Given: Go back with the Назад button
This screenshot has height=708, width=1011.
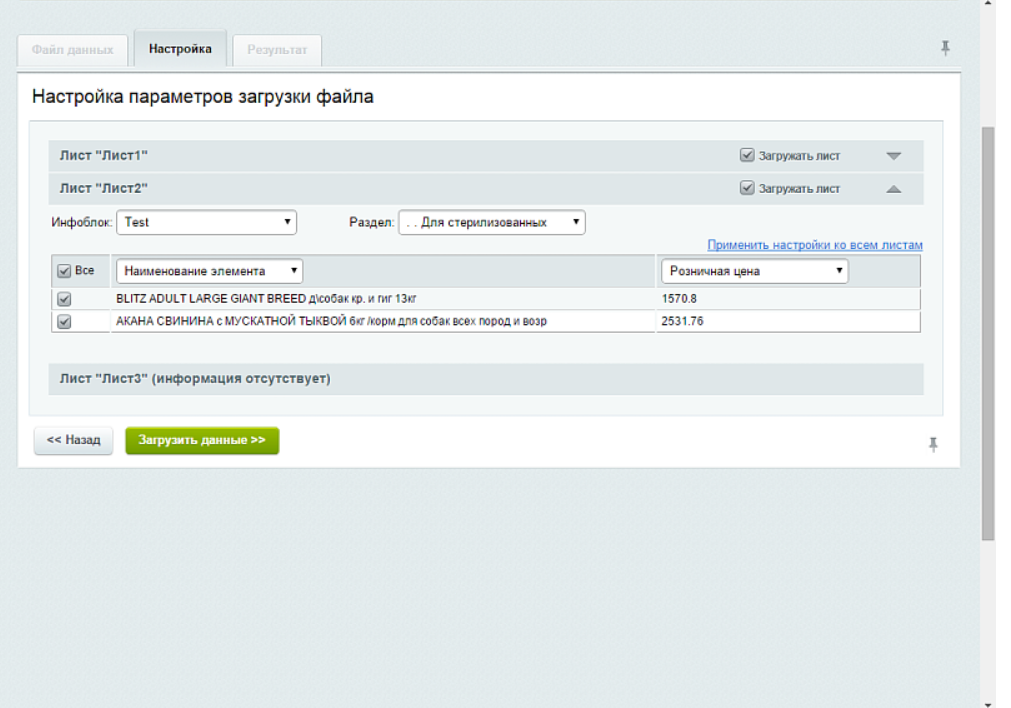Looking at the screenshot, I should point(73,440).
